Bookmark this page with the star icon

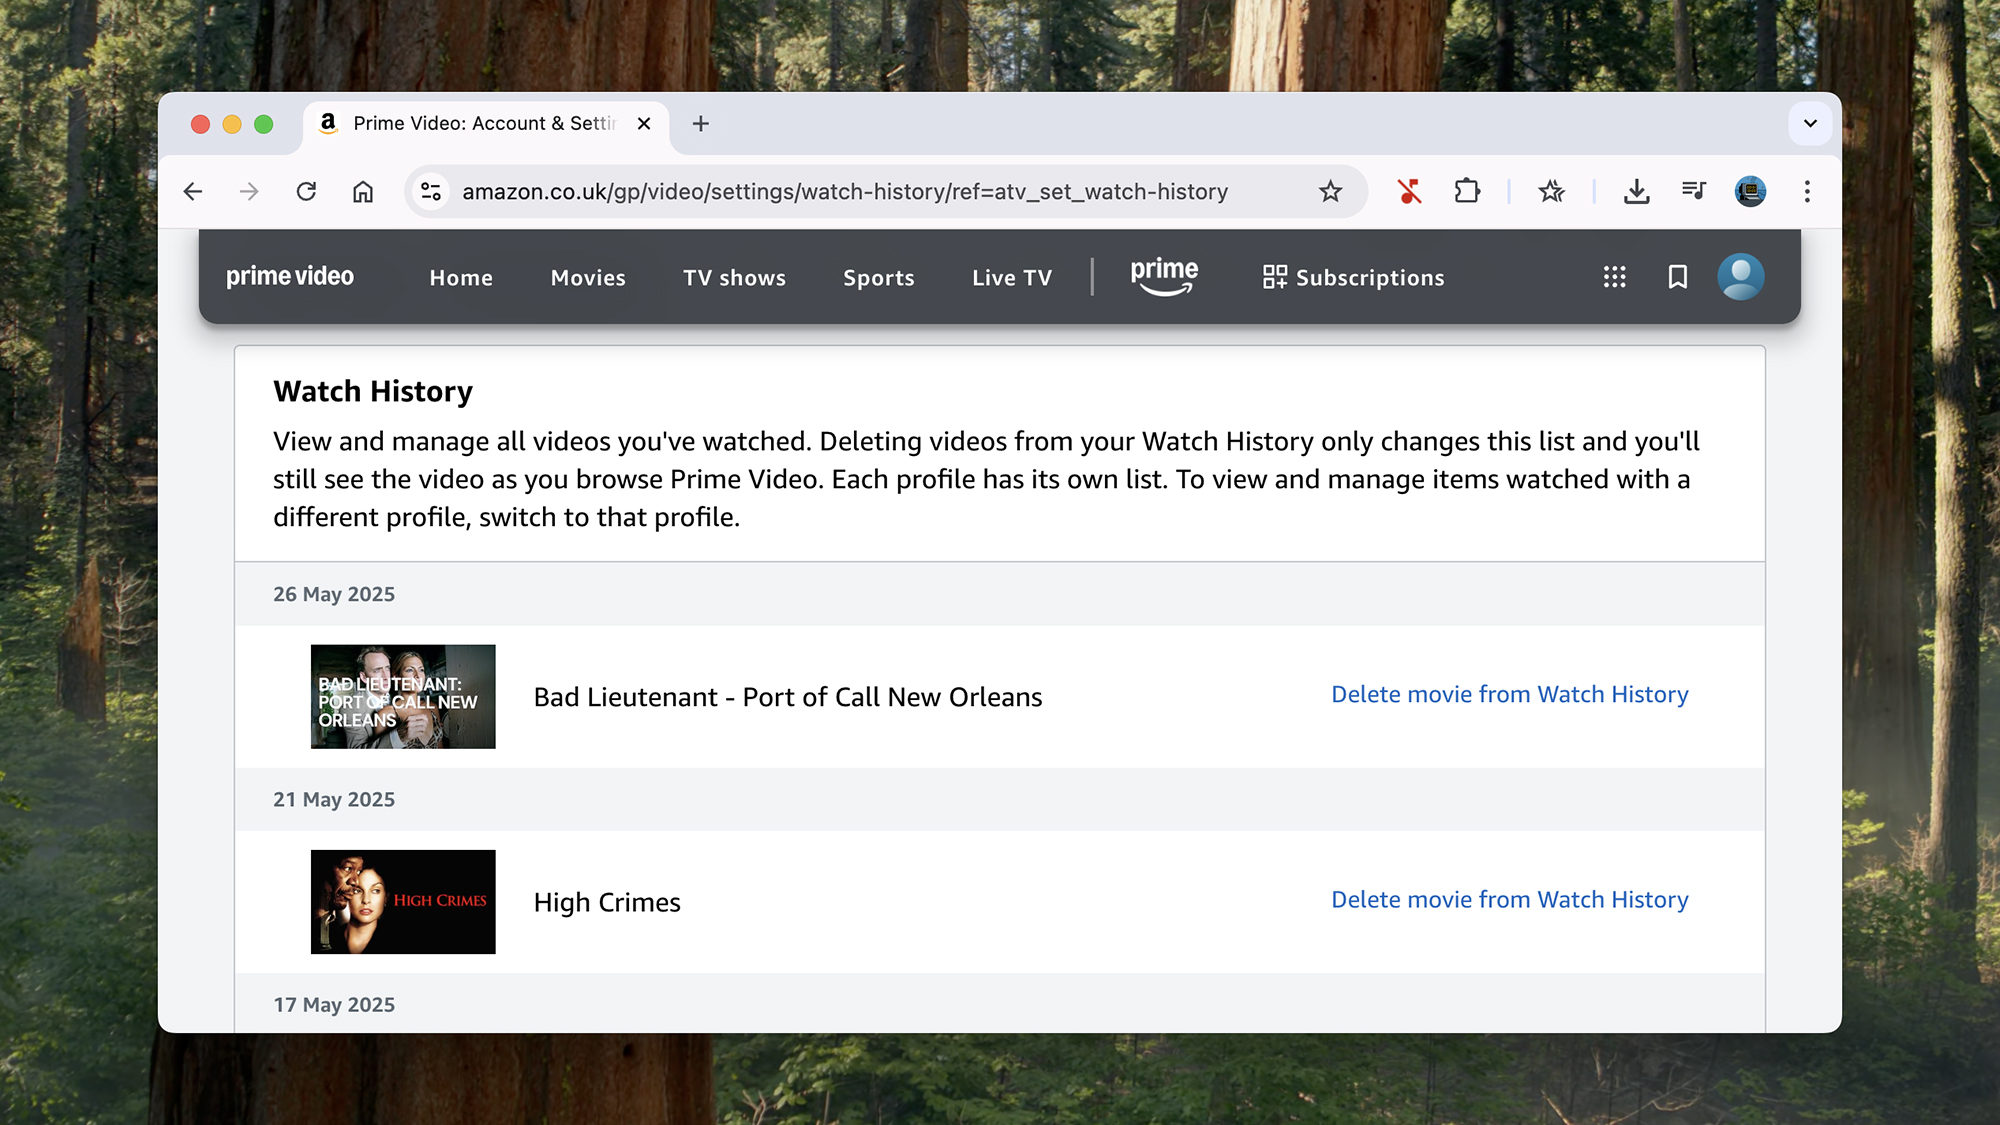coord(1329,191)
